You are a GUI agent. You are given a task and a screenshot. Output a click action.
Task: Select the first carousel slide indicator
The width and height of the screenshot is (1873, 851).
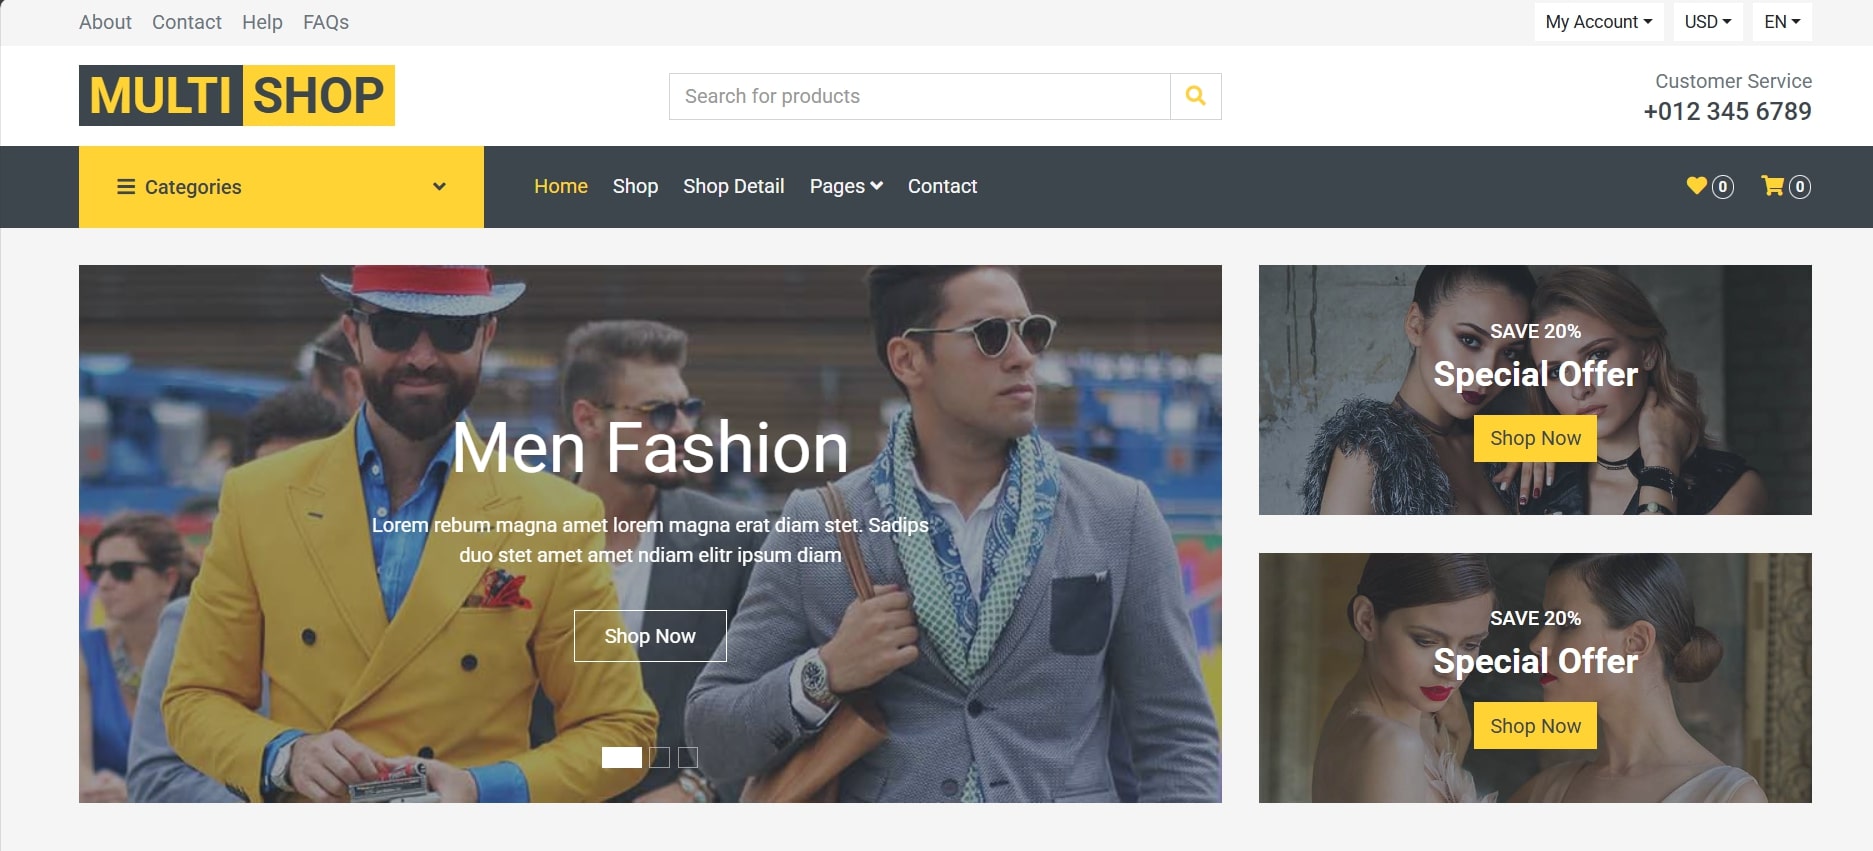click(x=622, y=758)
